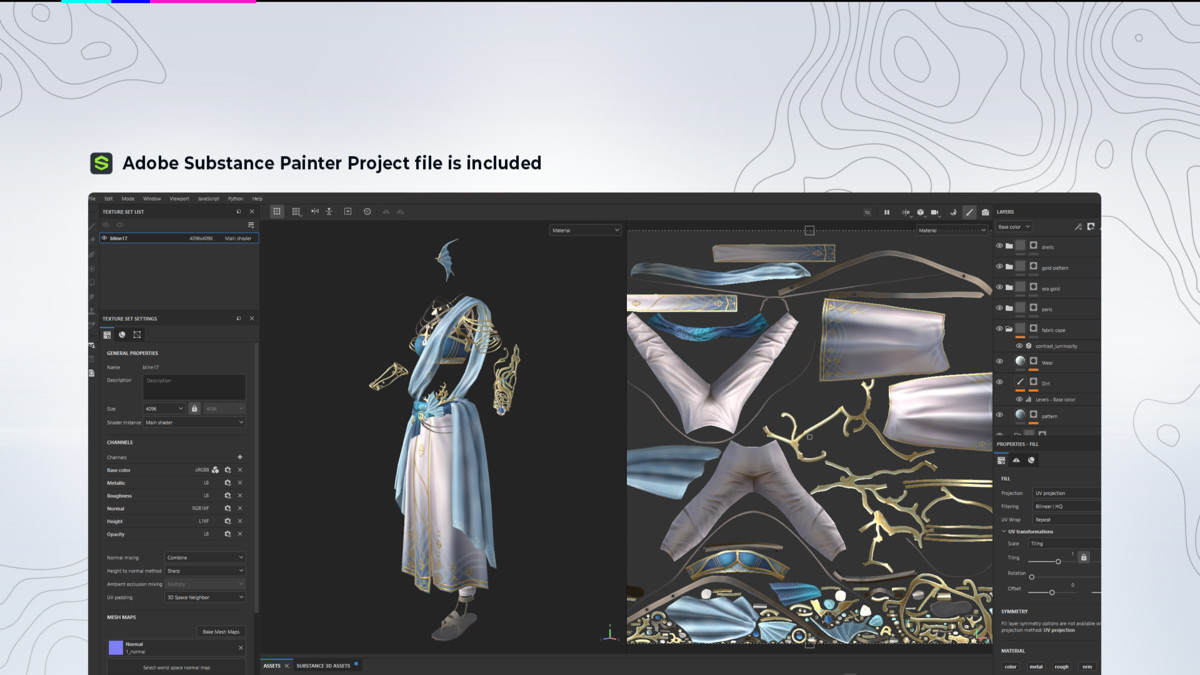Hide the gold pattern layer
The height and width of the screenshot is (675, 1200).
point(999,267)
